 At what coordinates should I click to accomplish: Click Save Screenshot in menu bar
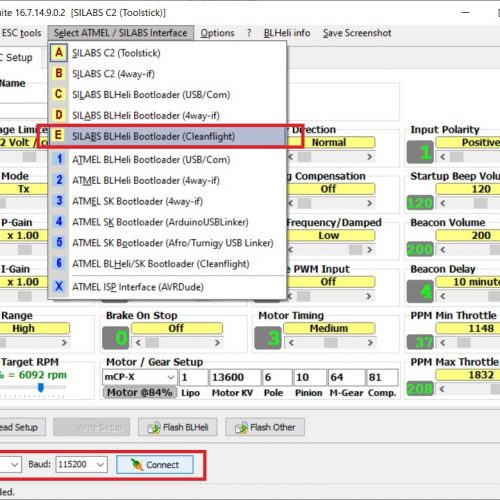(x=357, y=33)
